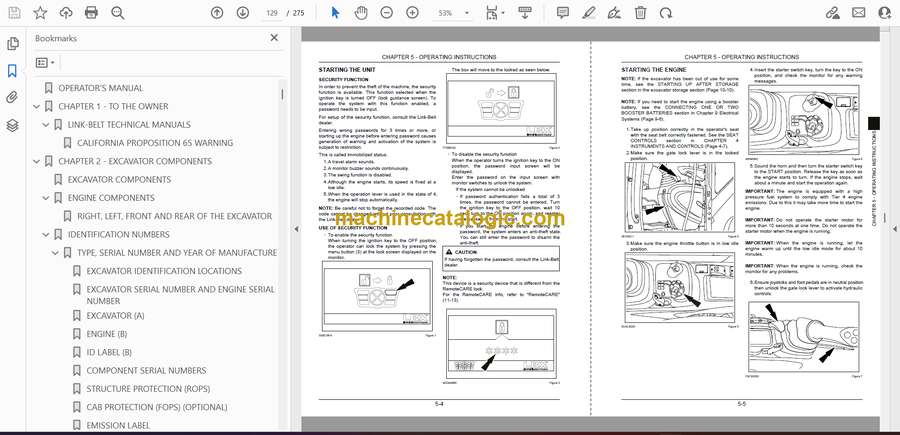
Task: Activate the hand pan tool
Action: [361, 13]
